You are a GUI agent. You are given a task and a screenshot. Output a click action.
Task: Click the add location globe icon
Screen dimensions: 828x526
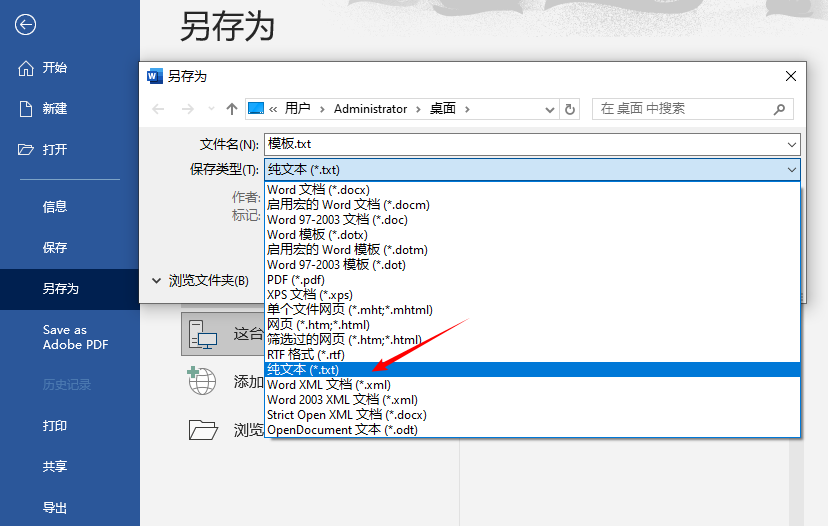coord(202,380)
